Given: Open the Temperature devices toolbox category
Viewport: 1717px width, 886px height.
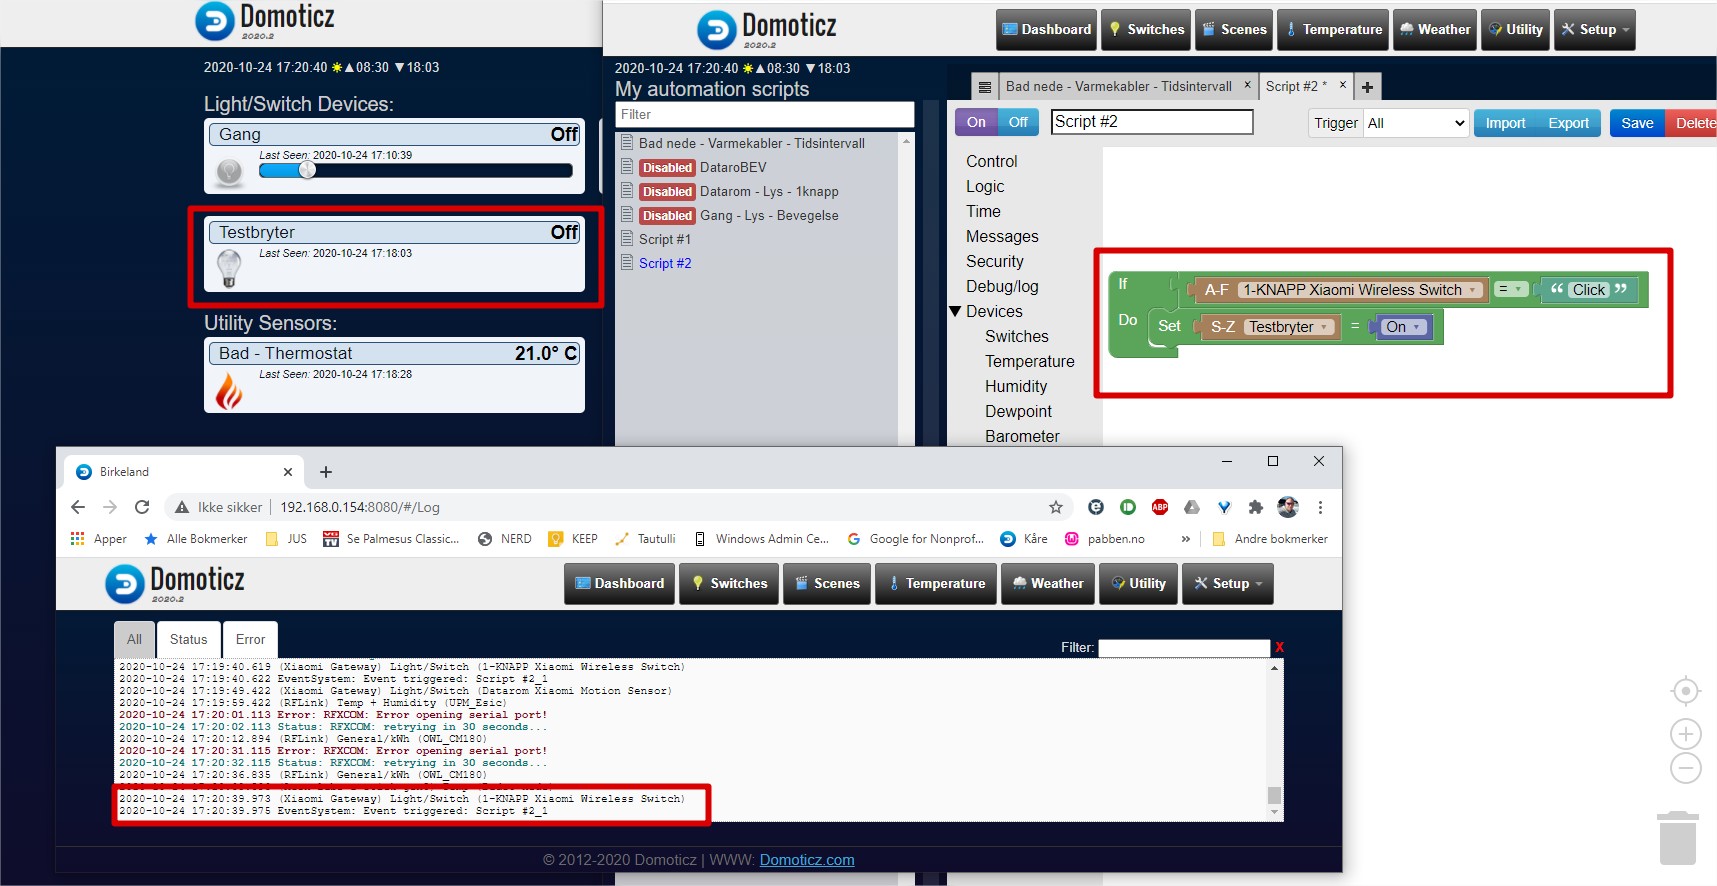Looking at the screenshot, I should coord(1030,361).
